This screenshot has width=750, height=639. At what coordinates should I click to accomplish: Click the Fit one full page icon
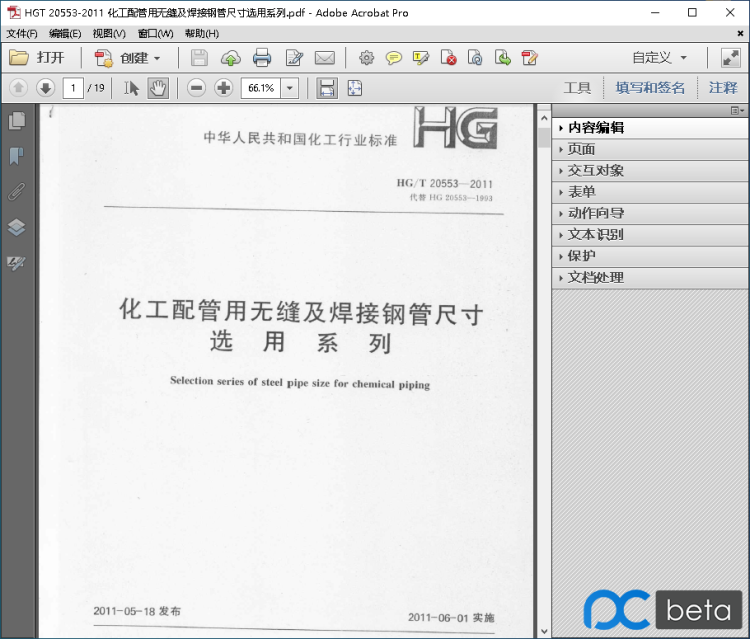(354, 88)
